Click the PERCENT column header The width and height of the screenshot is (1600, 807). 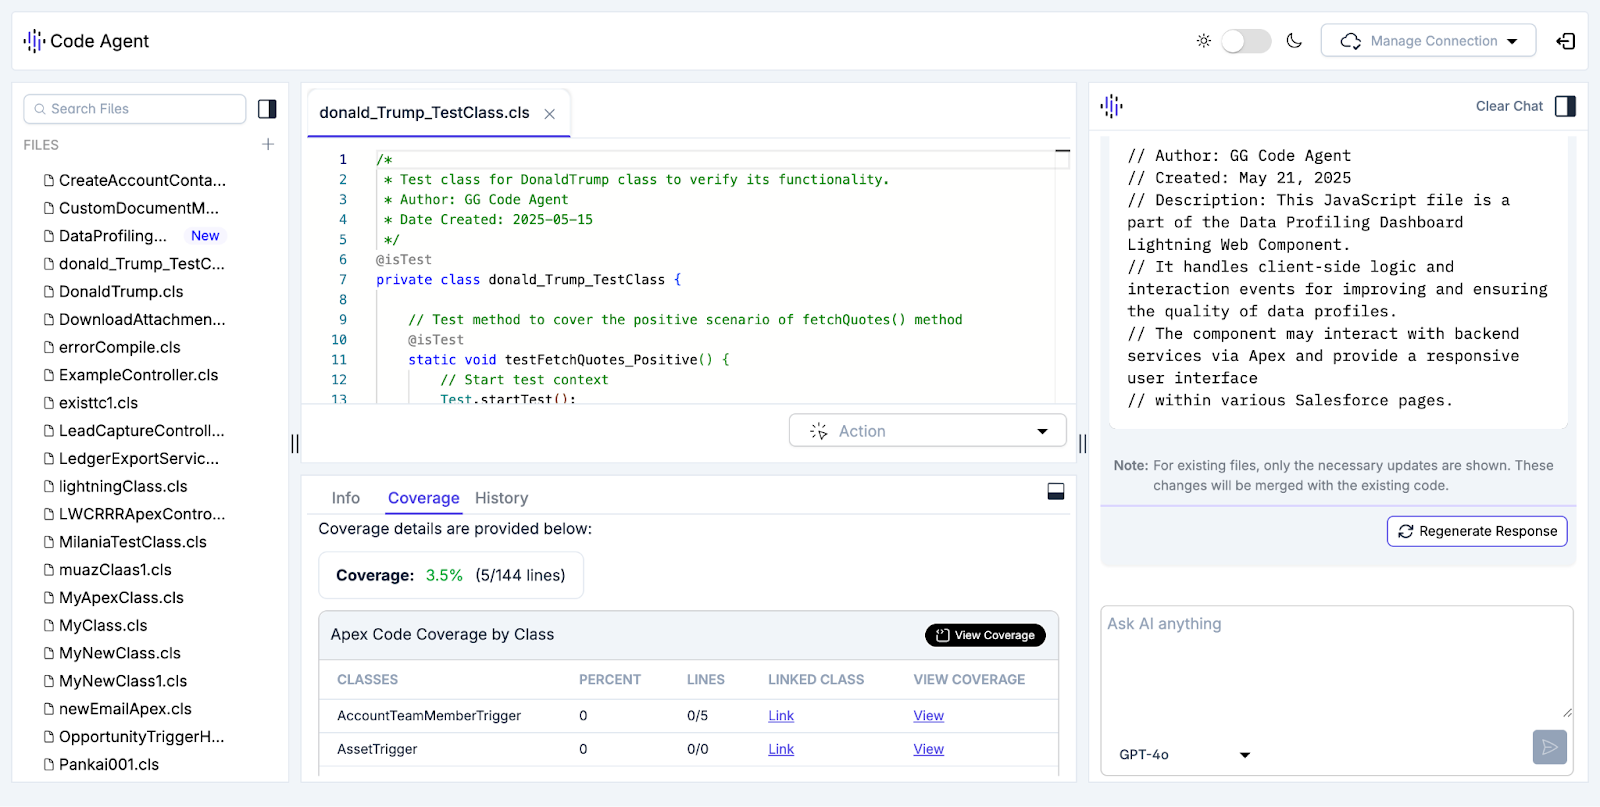[x=610, y=680]
